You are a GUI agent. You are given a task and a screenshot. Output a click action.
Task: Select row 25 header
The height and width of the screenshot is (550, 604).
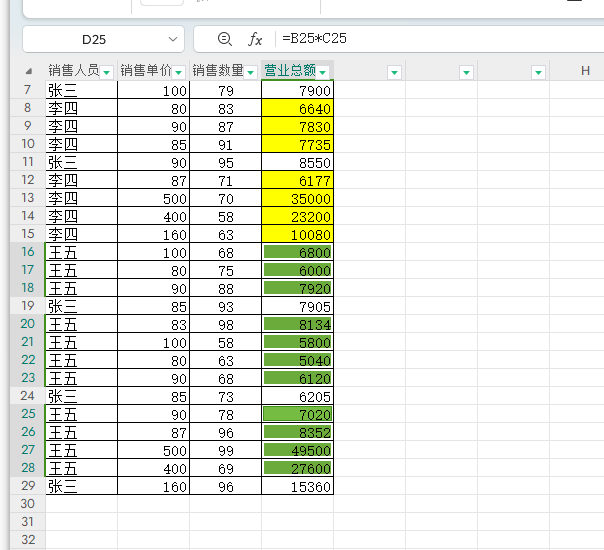point(27,414)
